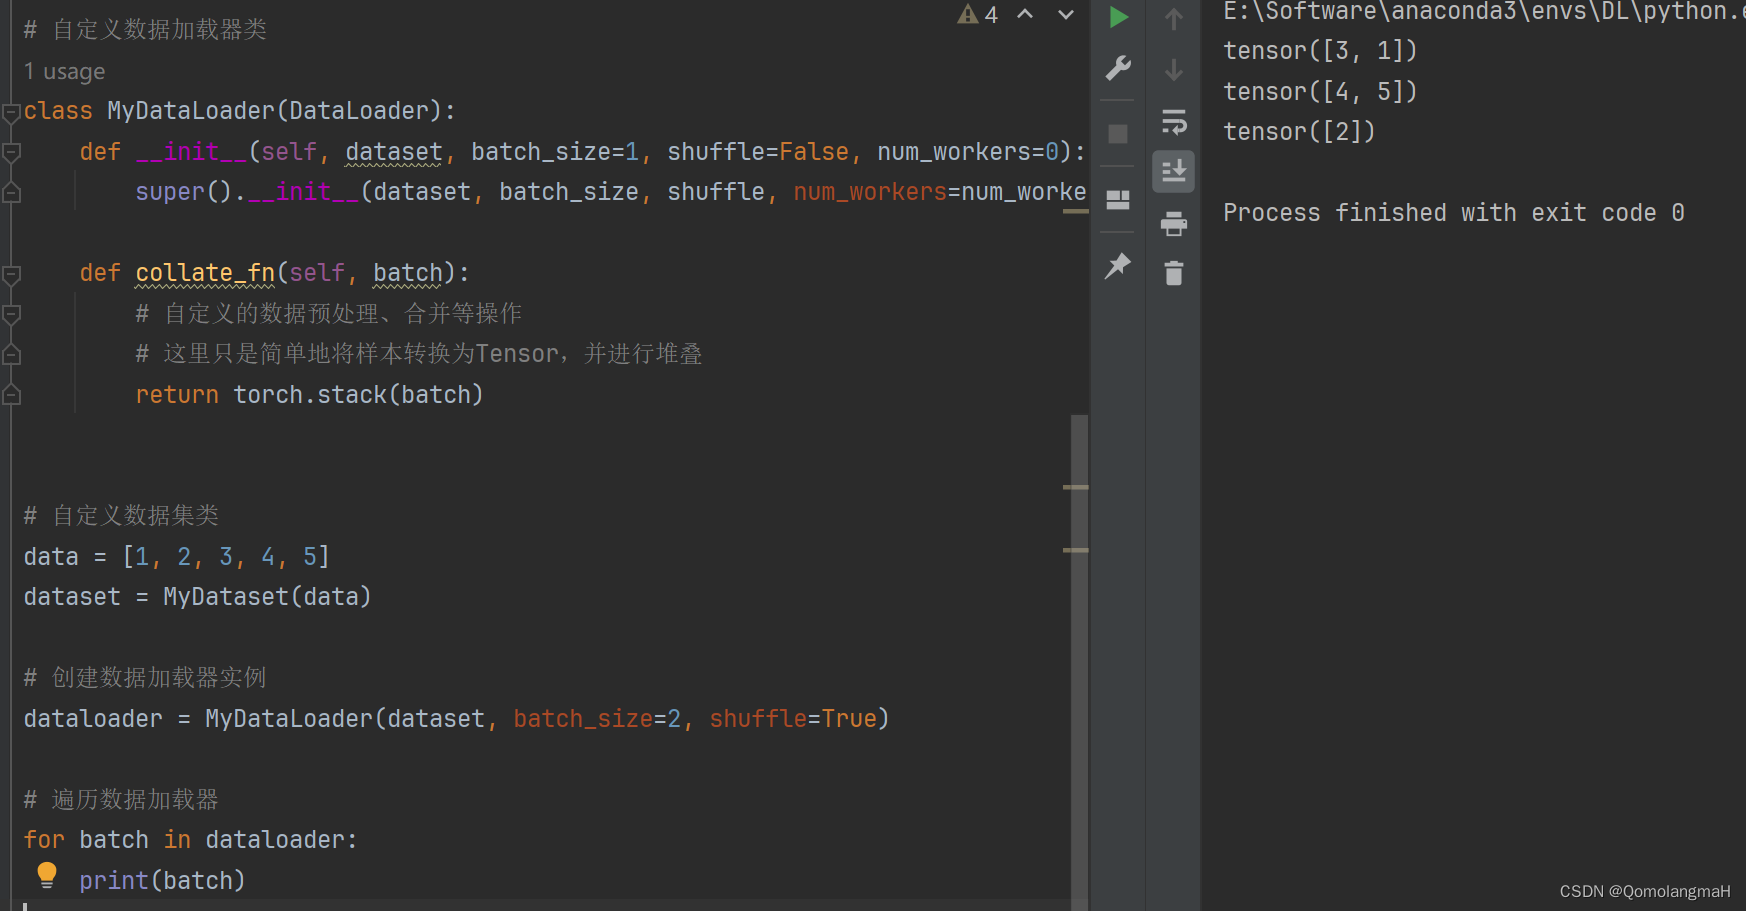Rerun the program with the green Run icon
The height and width of the screenshot is (911, 1746).
click(x=1118, y=16)
